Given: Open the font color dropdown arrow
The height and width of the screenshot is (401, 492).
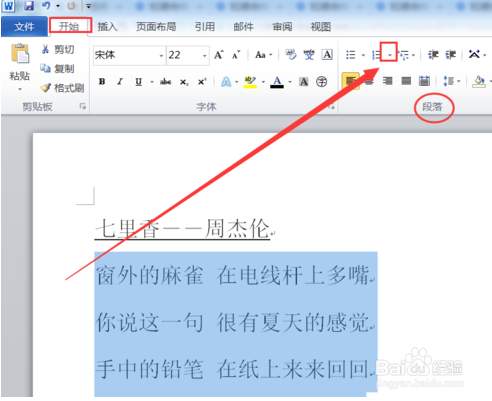Looking at the screenshot, I should [290, 82].
